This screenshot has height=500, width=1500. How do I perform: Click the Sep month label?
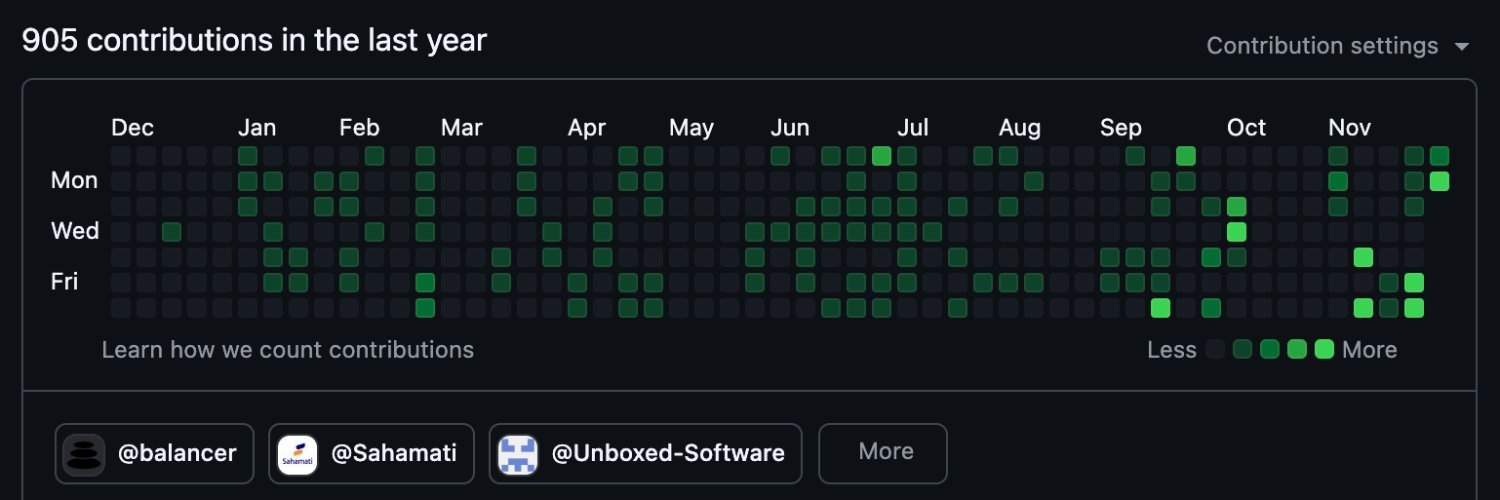pos(1121,128)
